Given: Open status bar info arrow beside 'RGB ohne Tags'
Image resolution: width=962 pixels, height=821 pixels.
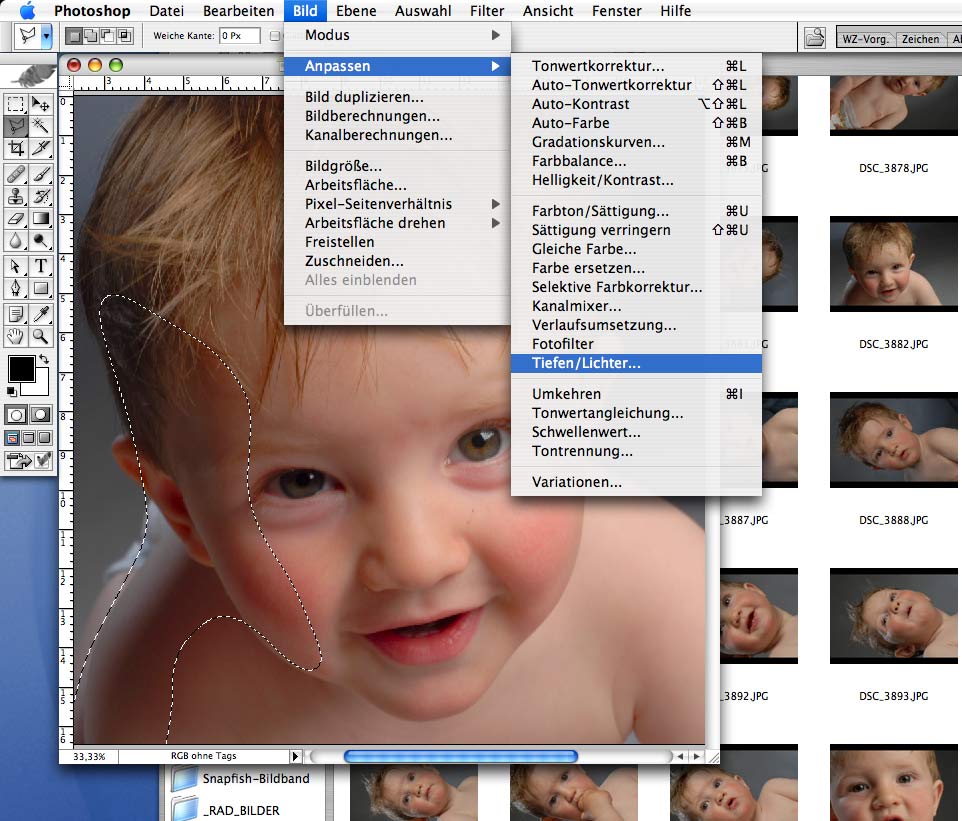Looking at the screenshot, I should tap(295, 757).
